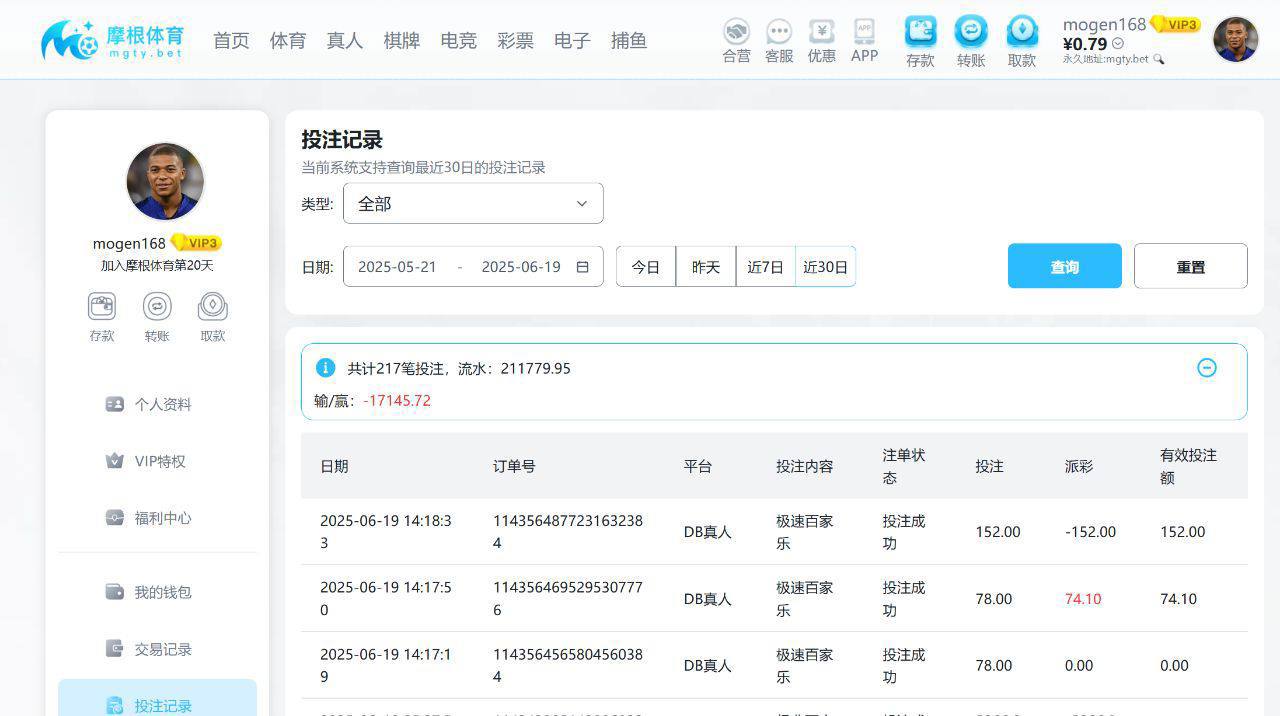
Task: Click the blue 查询 search button
Action: click(x=1064, y=266)
